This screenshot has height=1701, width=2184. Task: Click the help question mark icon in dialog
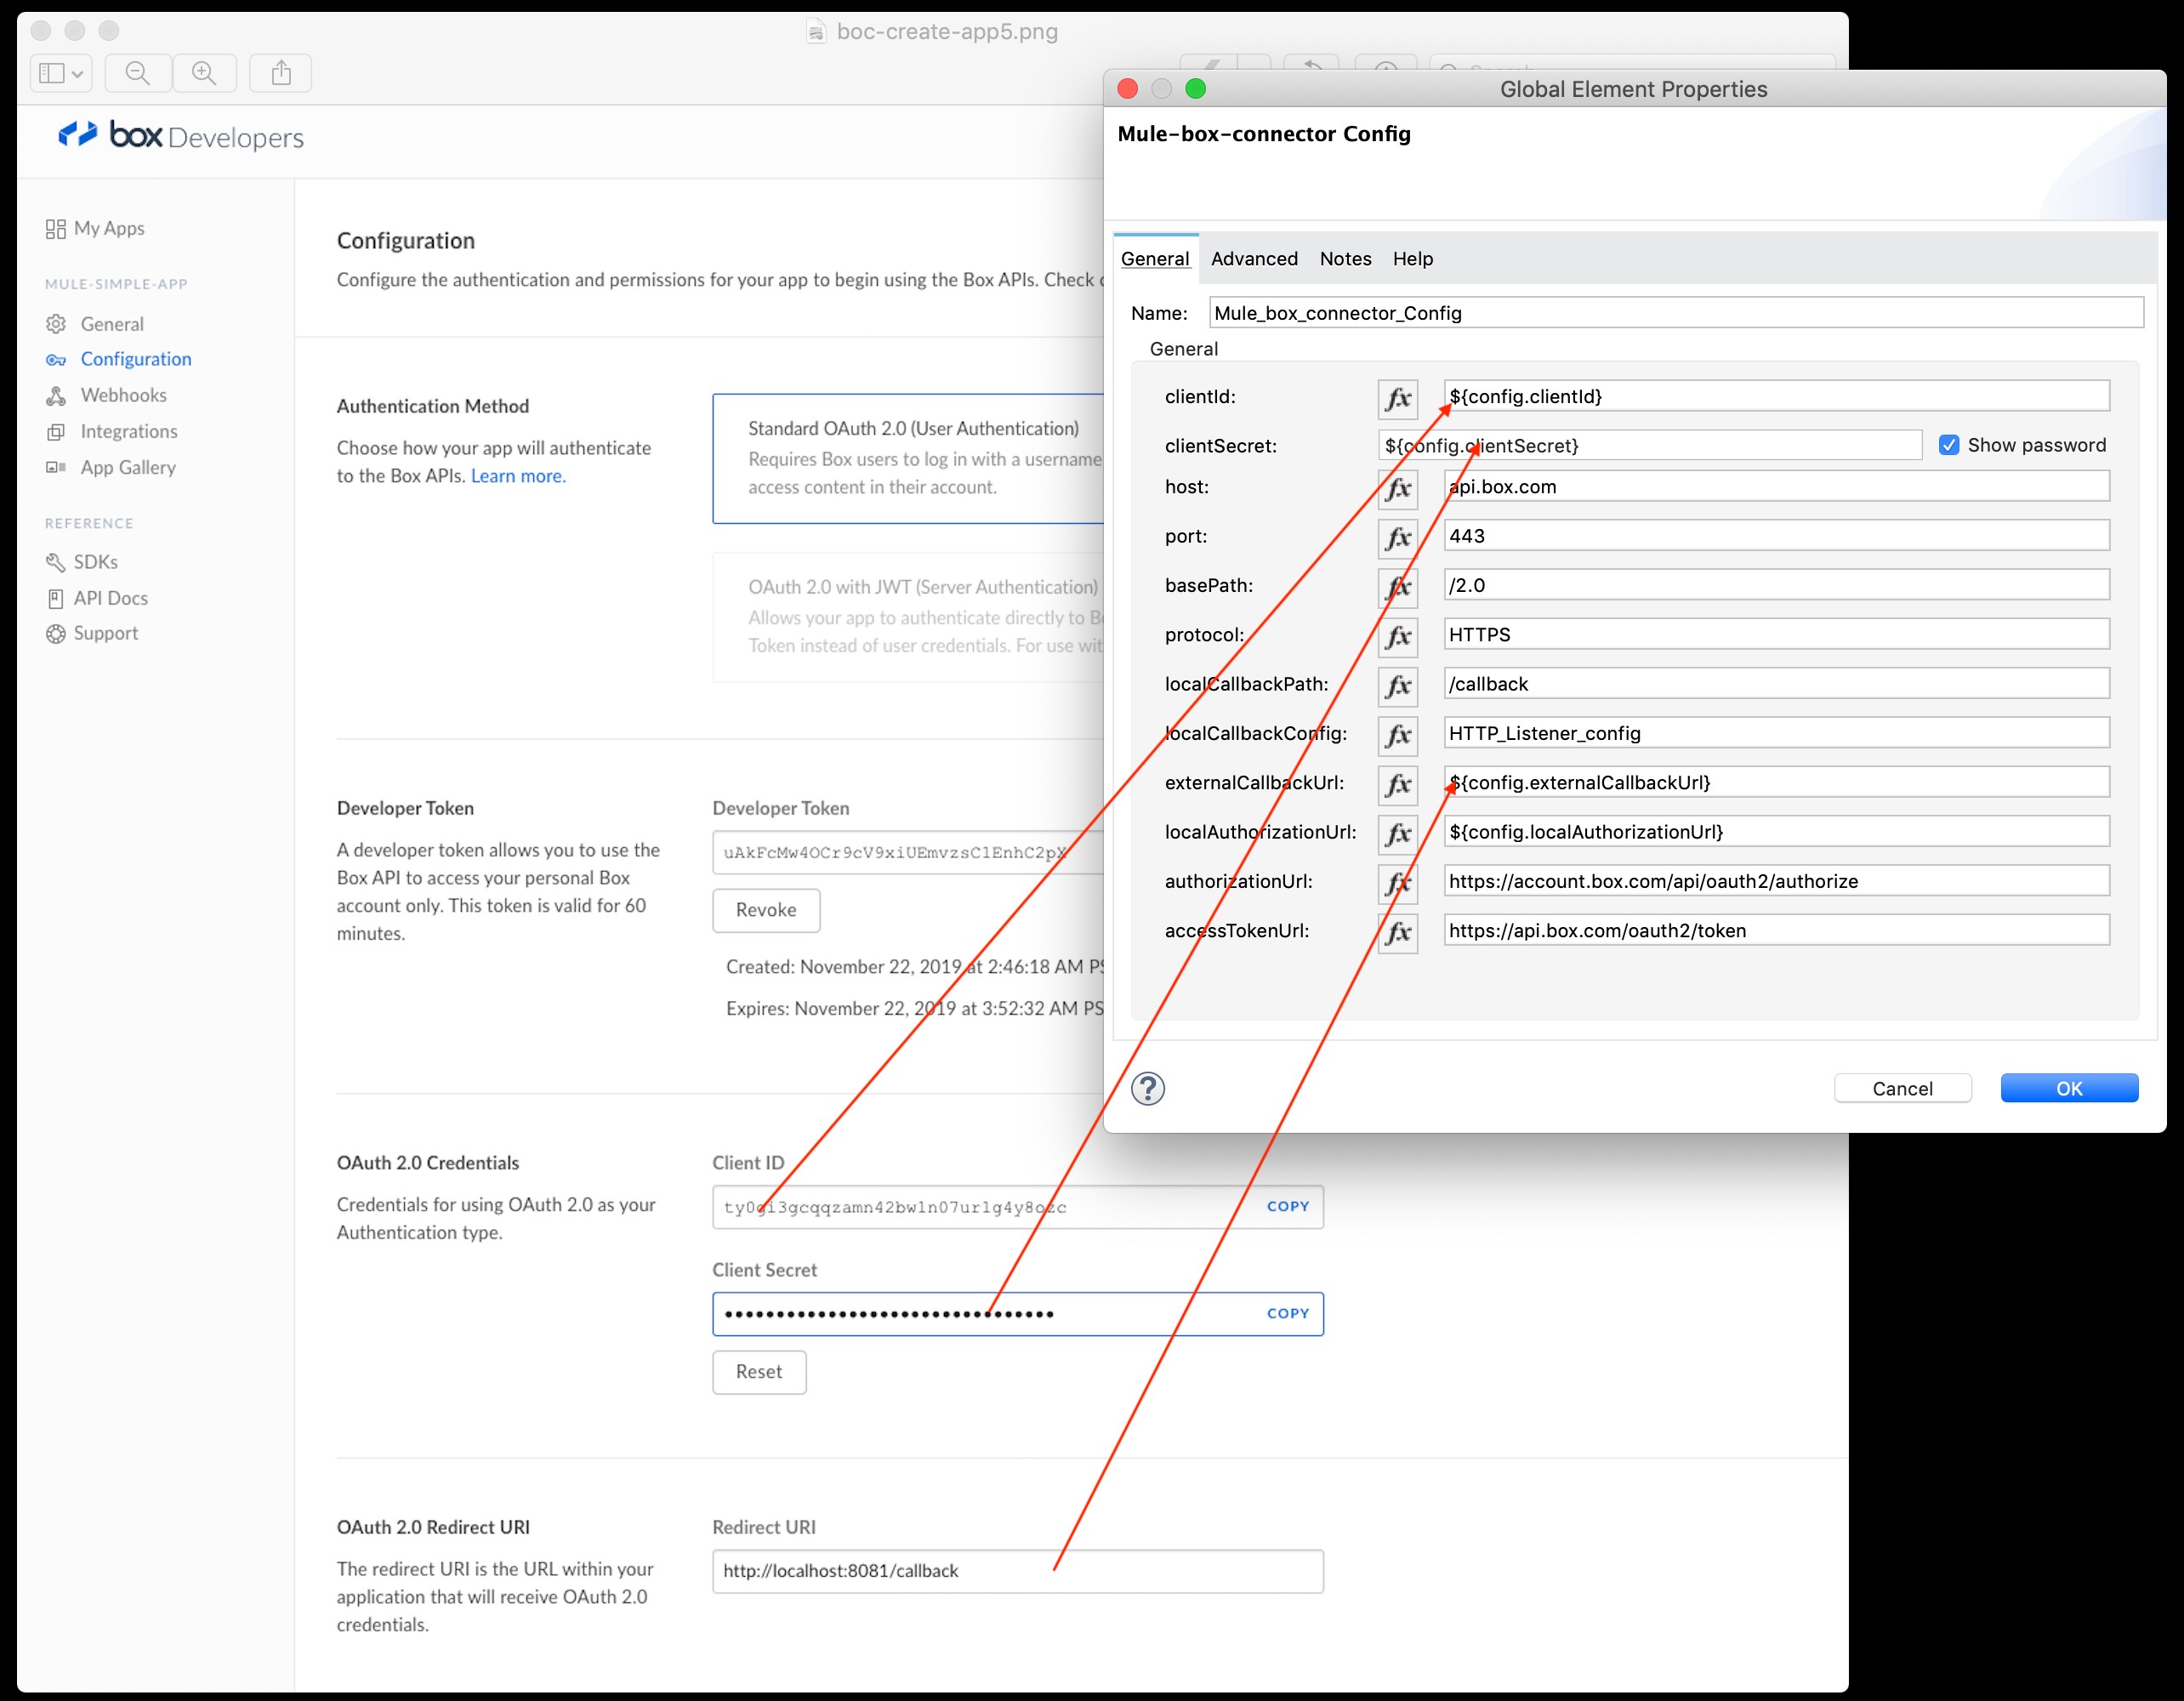click(x=1147, y=1088)
